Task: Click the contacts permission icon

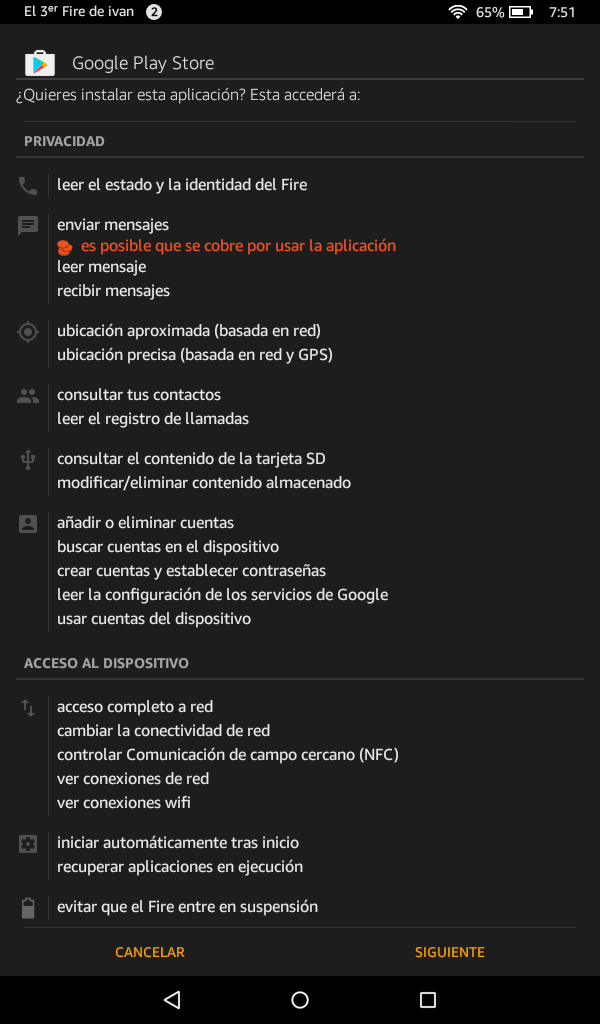Action: (27, 393)
